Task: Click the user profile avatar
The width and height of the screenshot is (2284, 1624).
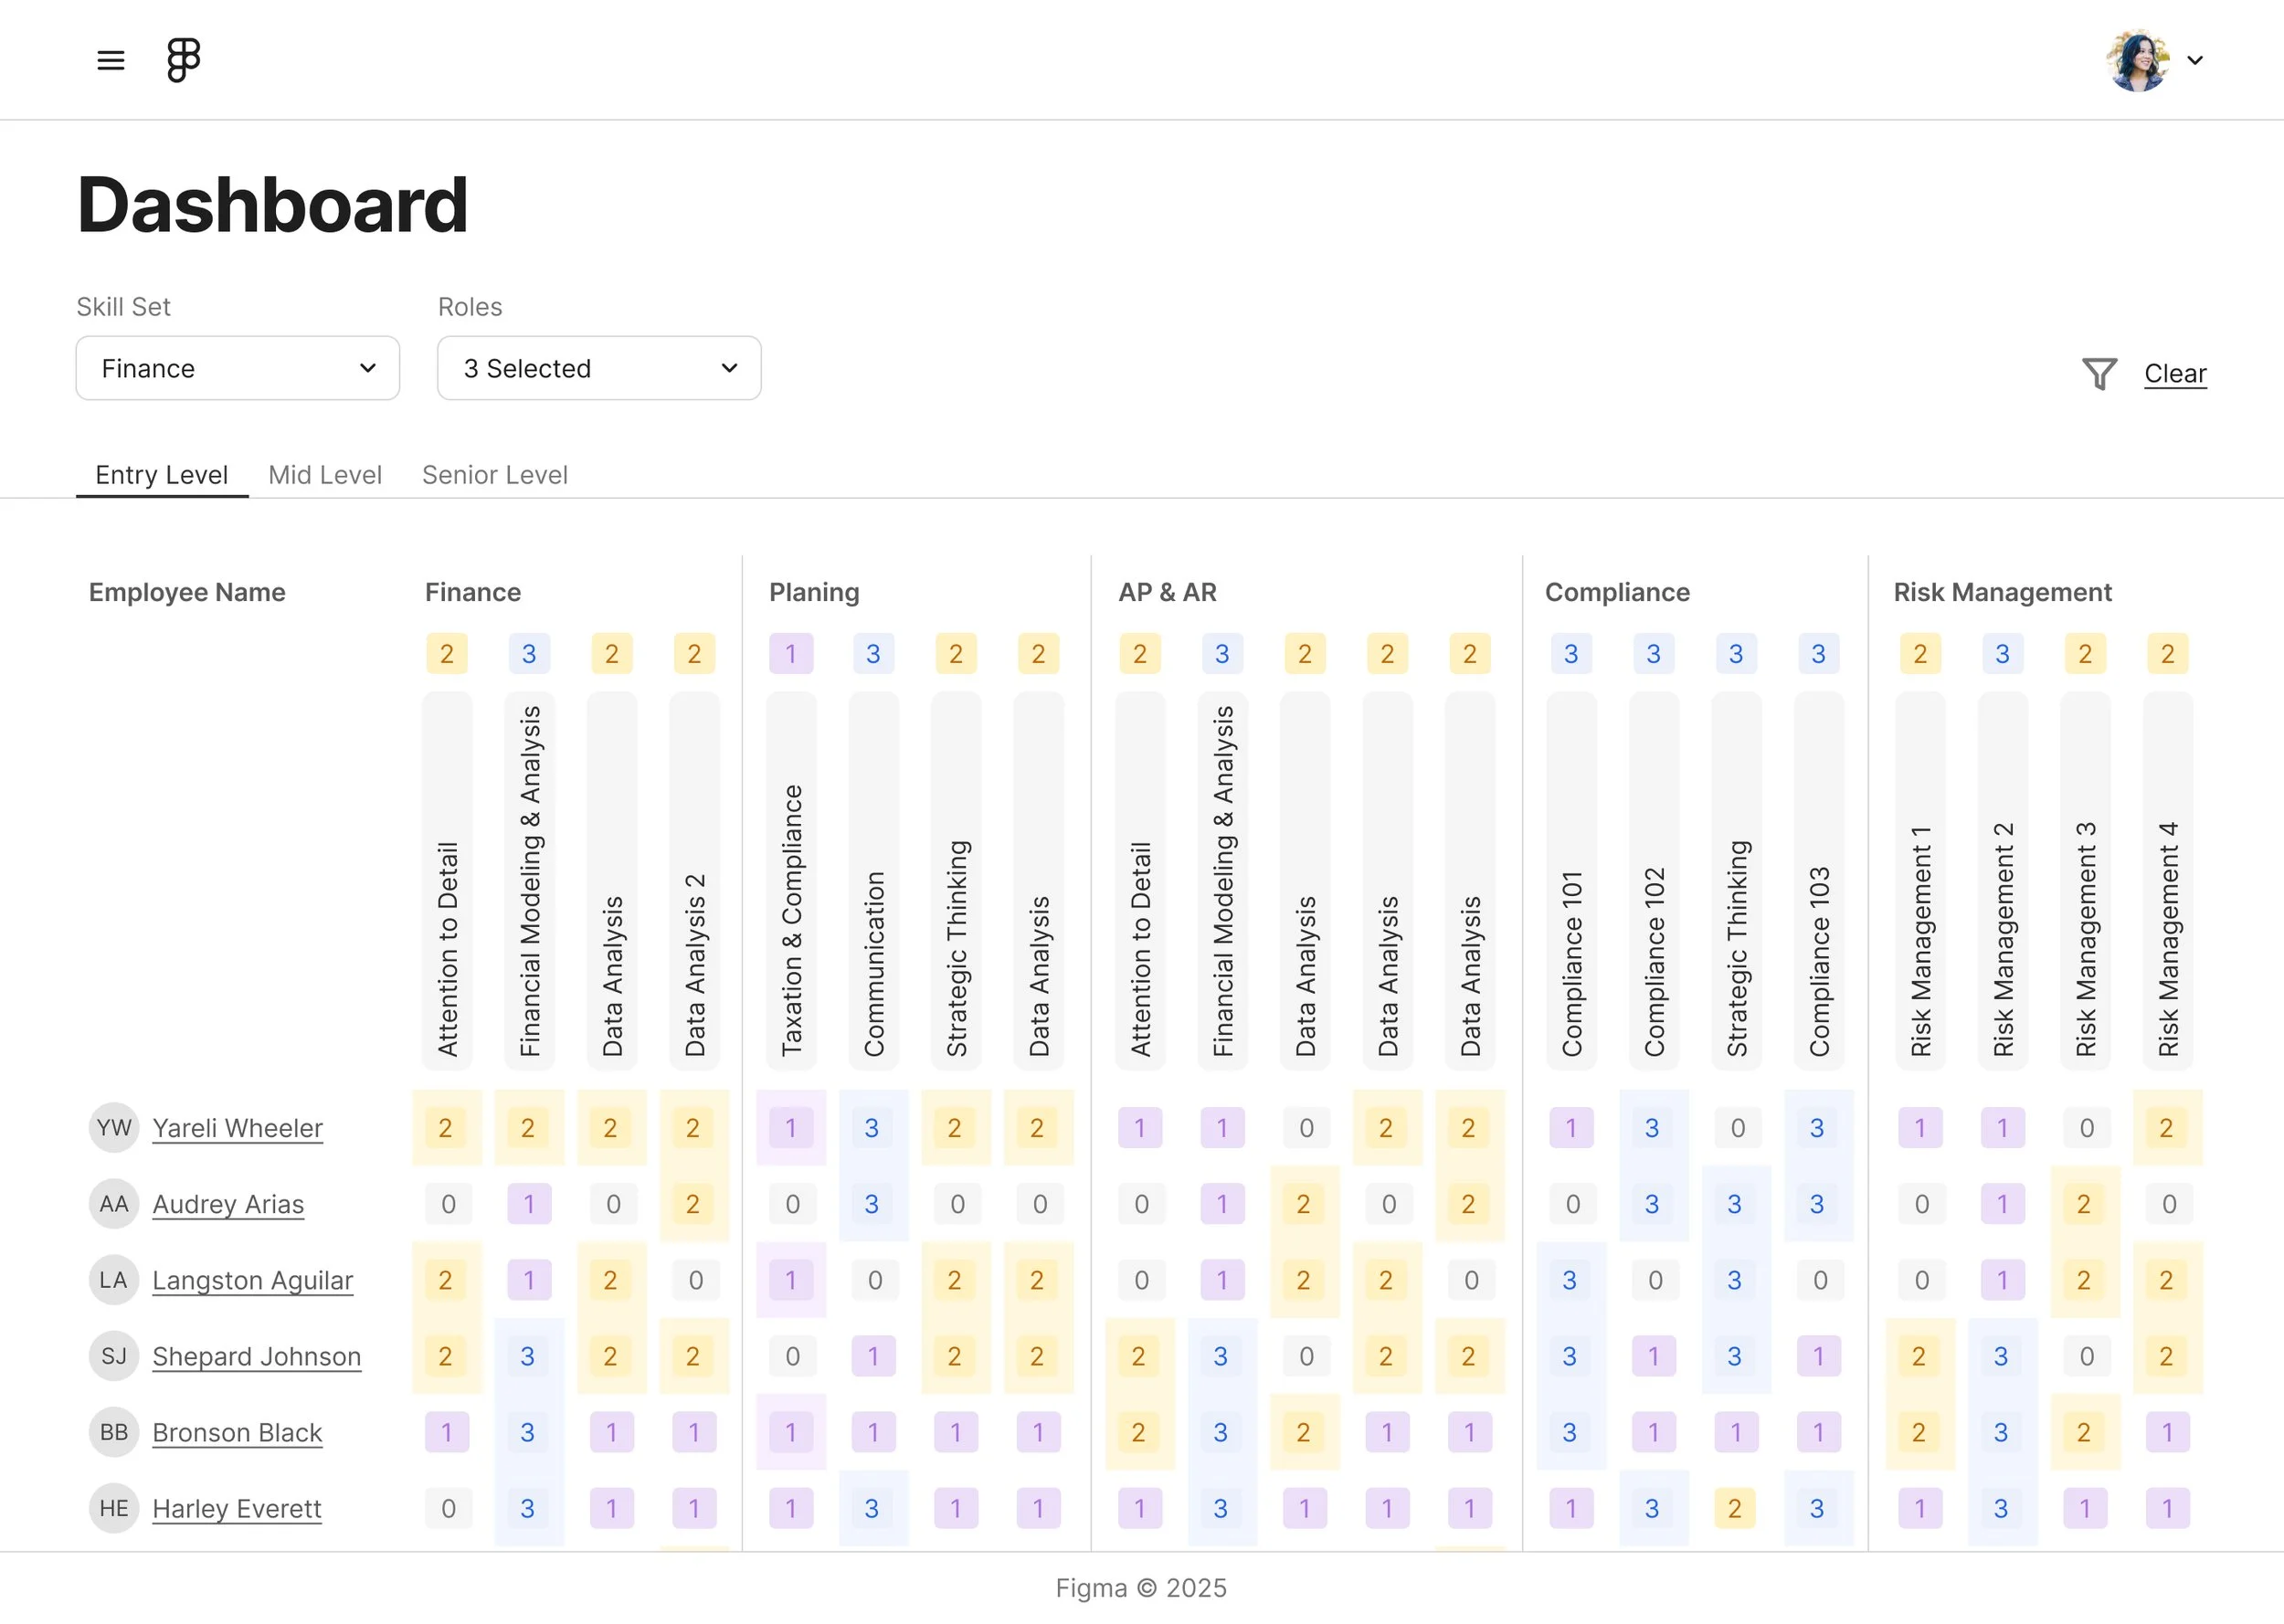Action: point(2137,60)
